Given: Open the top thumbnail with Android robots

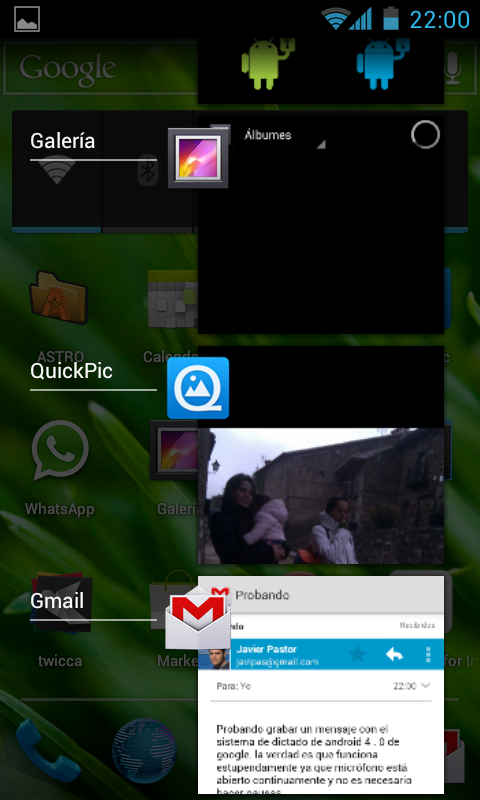Looking at the screenshot, I should click(321, 71).
